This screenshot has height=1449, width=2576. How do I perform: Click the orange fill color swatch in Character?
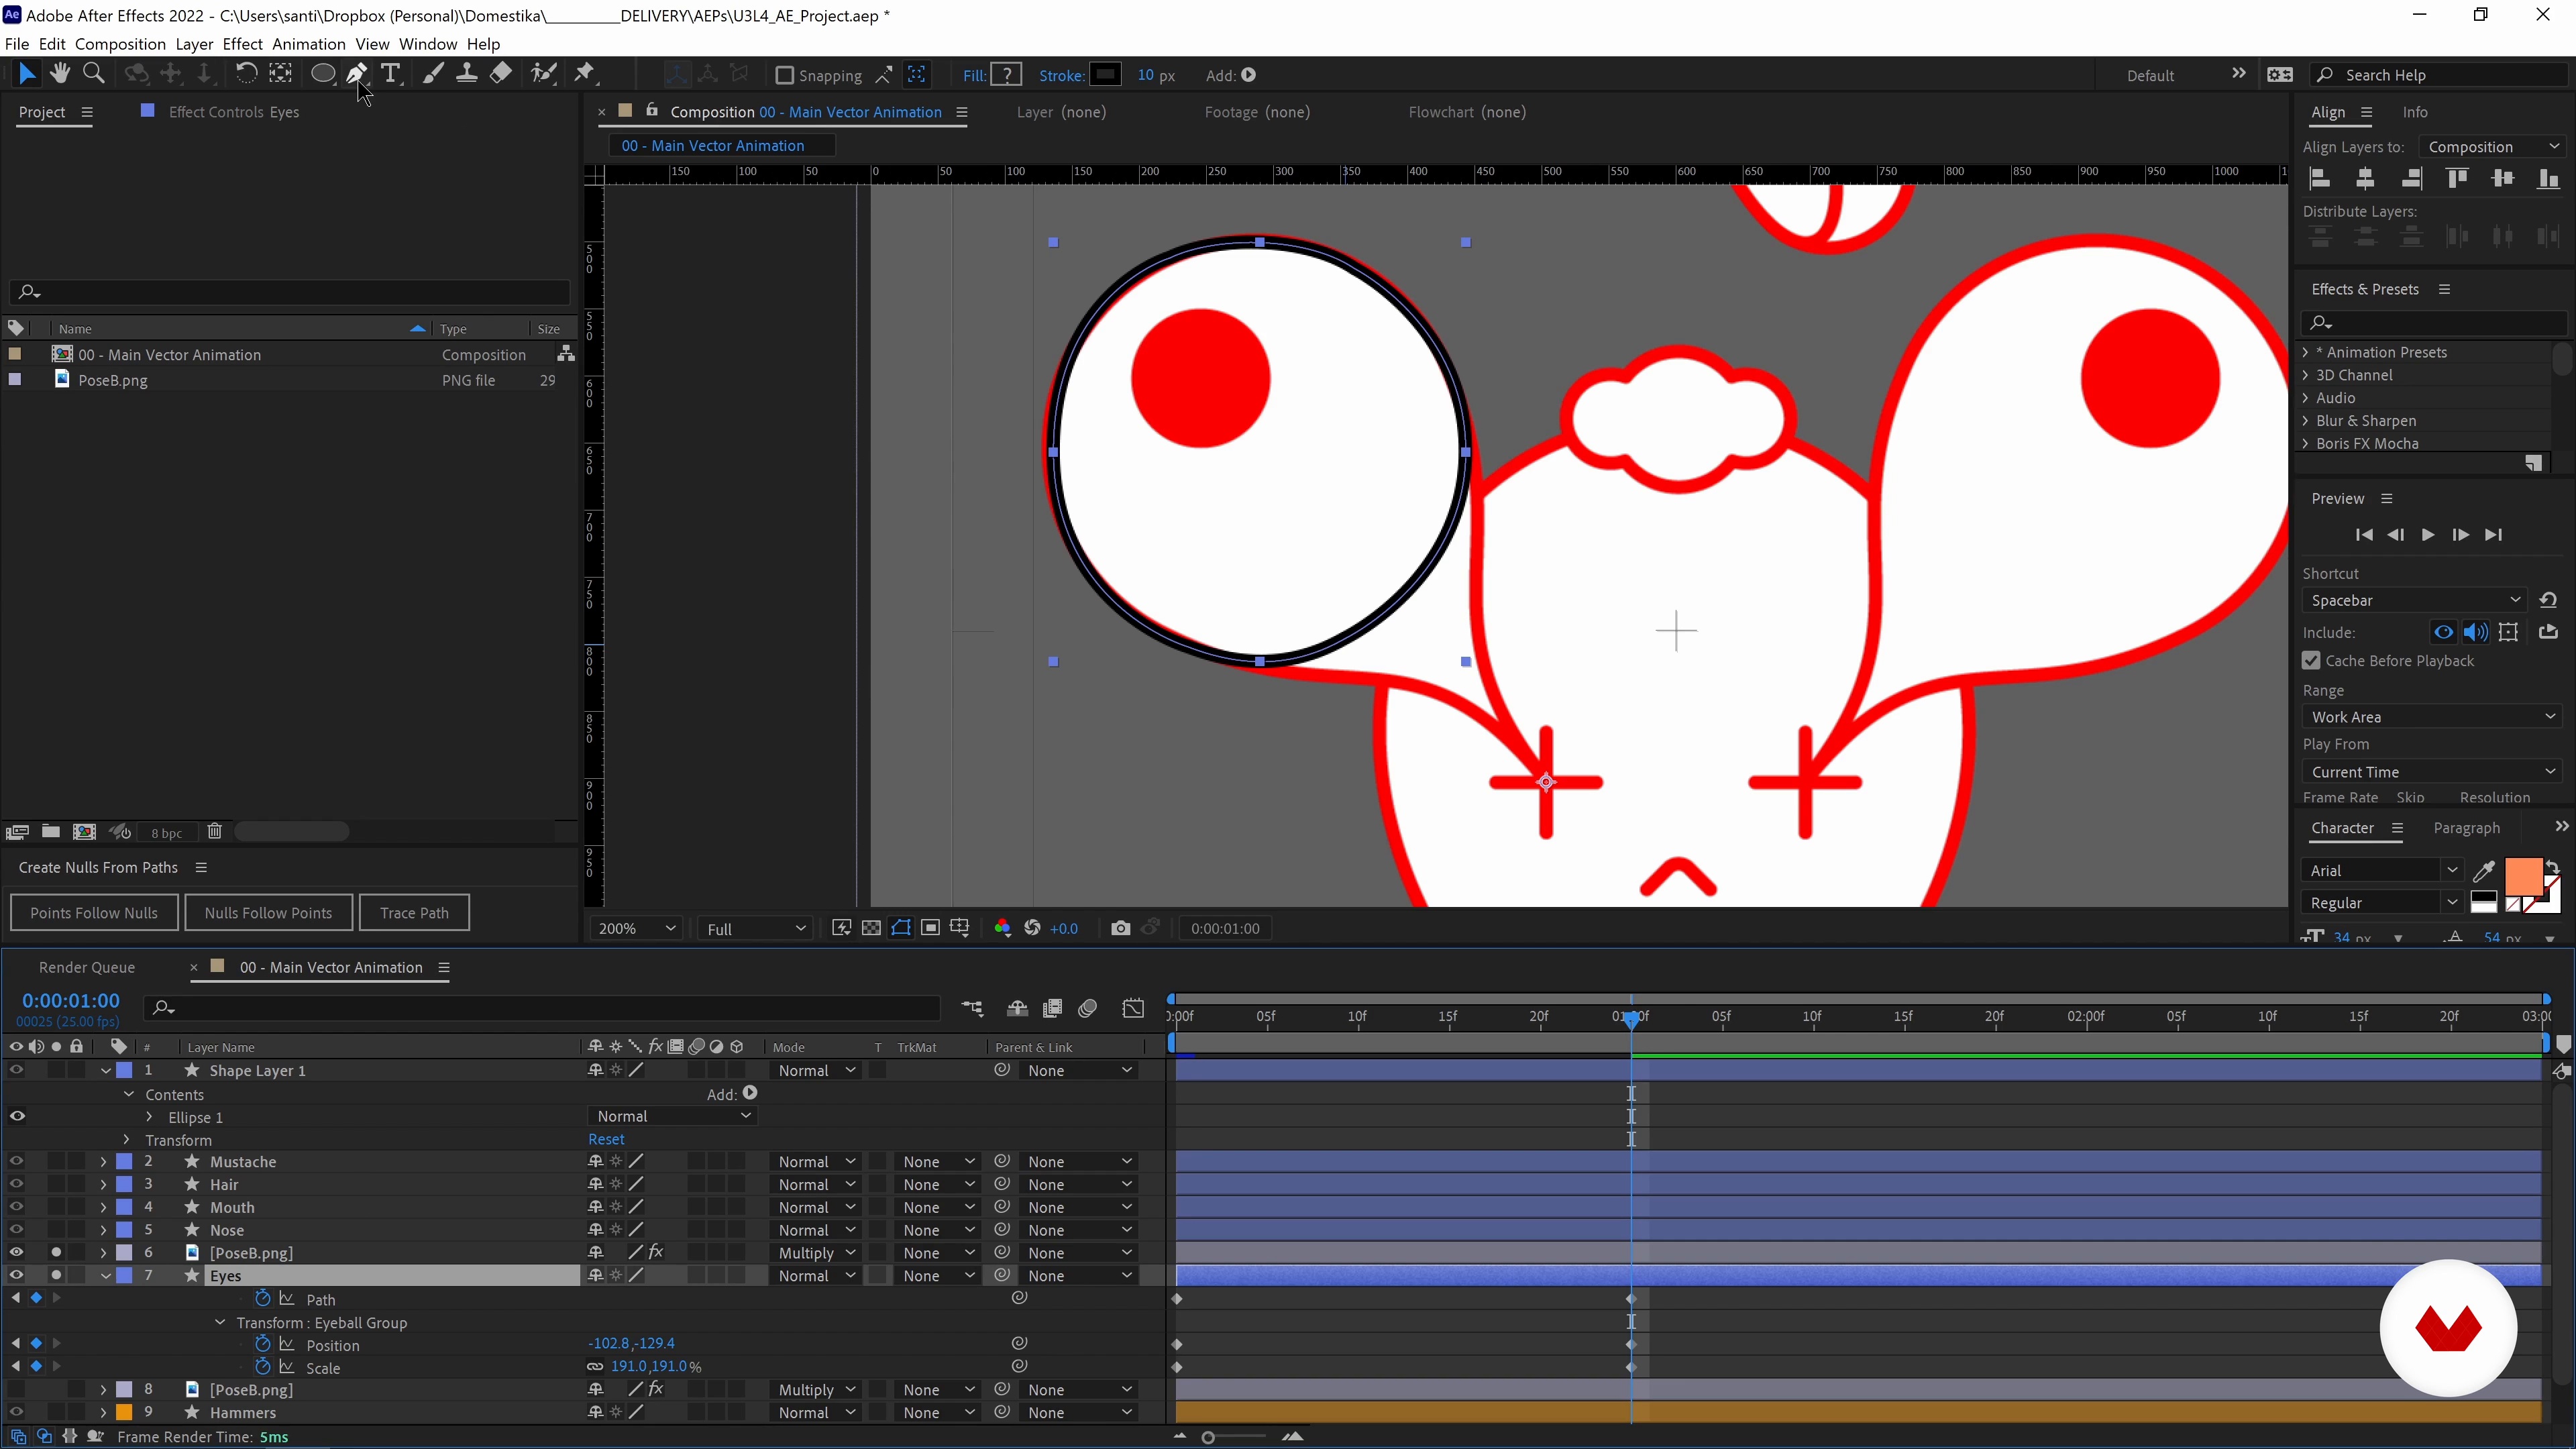[2522, 876]
